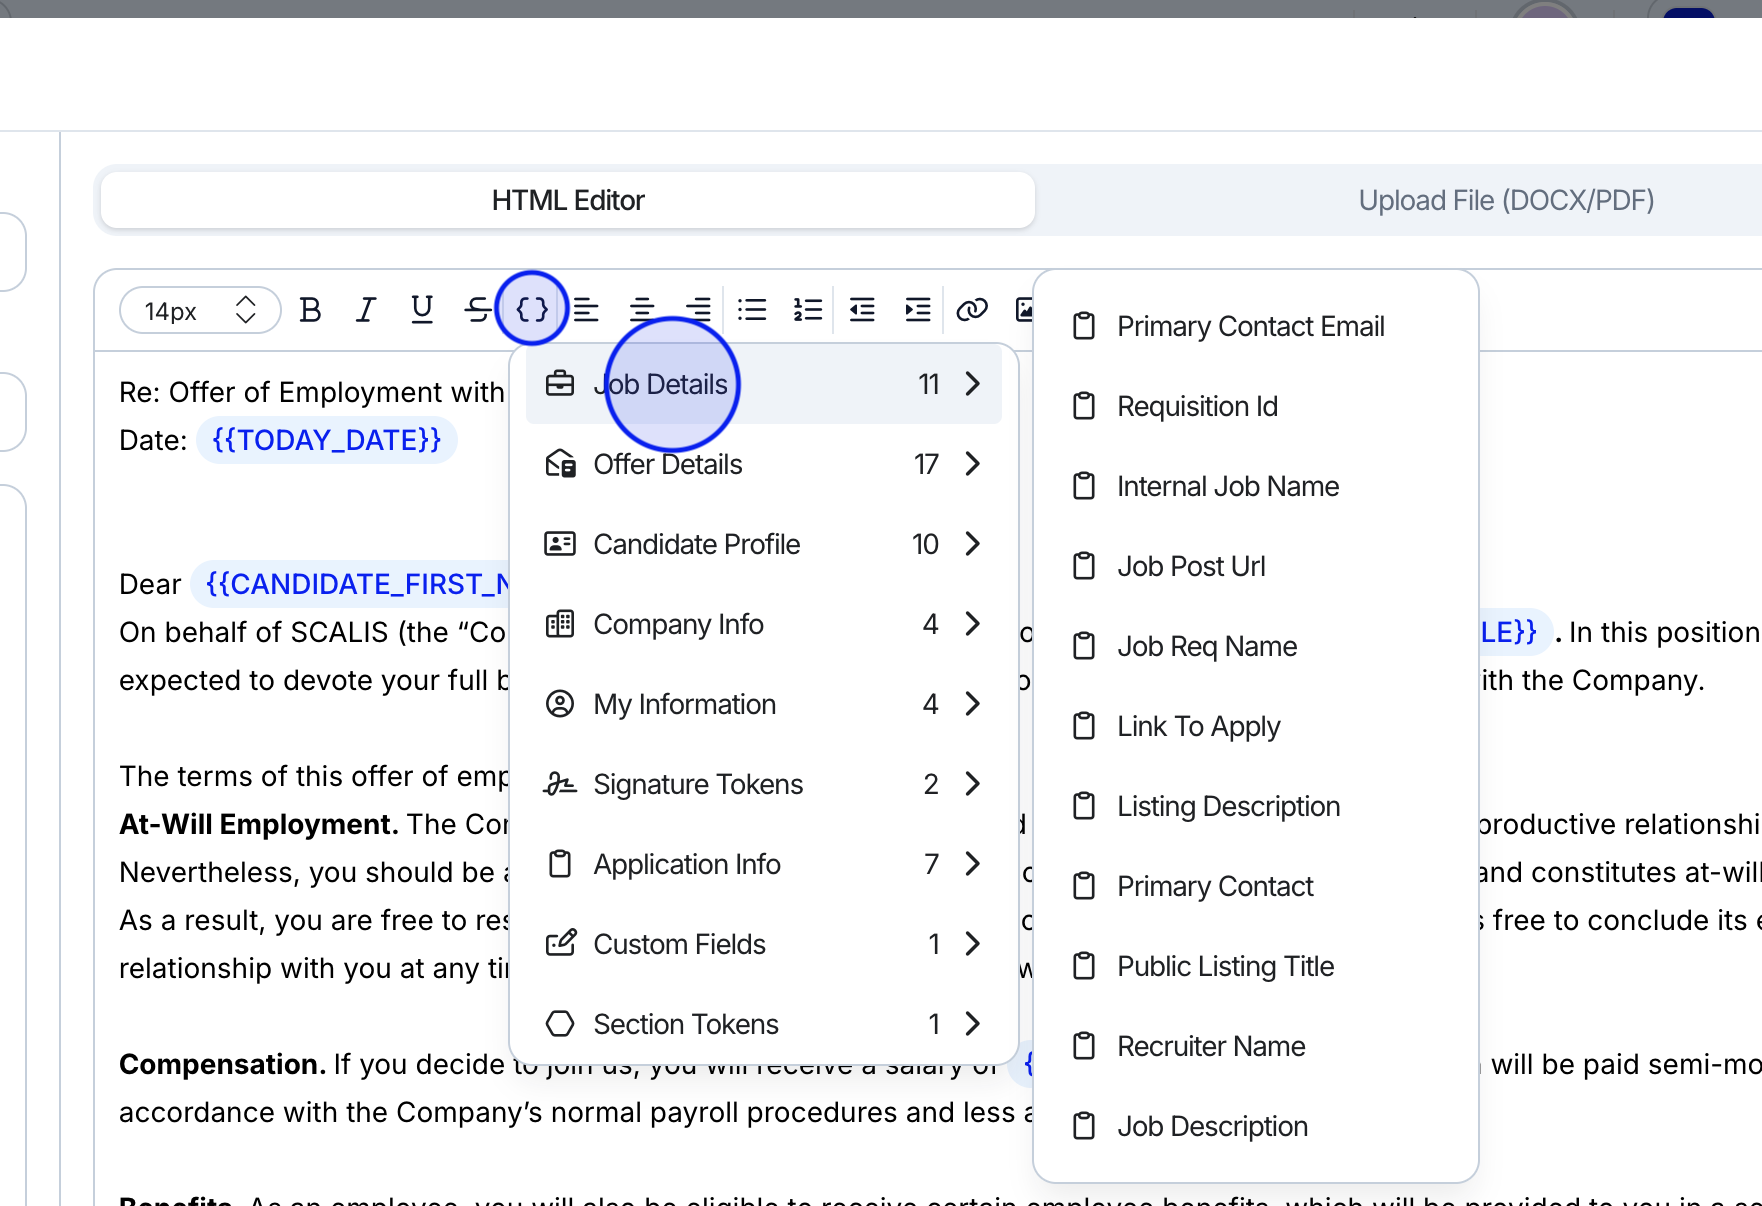Click the TODAY_DATE token in the document
The width and height of the screenshot is (1762, 1206).
pos(327,440)
